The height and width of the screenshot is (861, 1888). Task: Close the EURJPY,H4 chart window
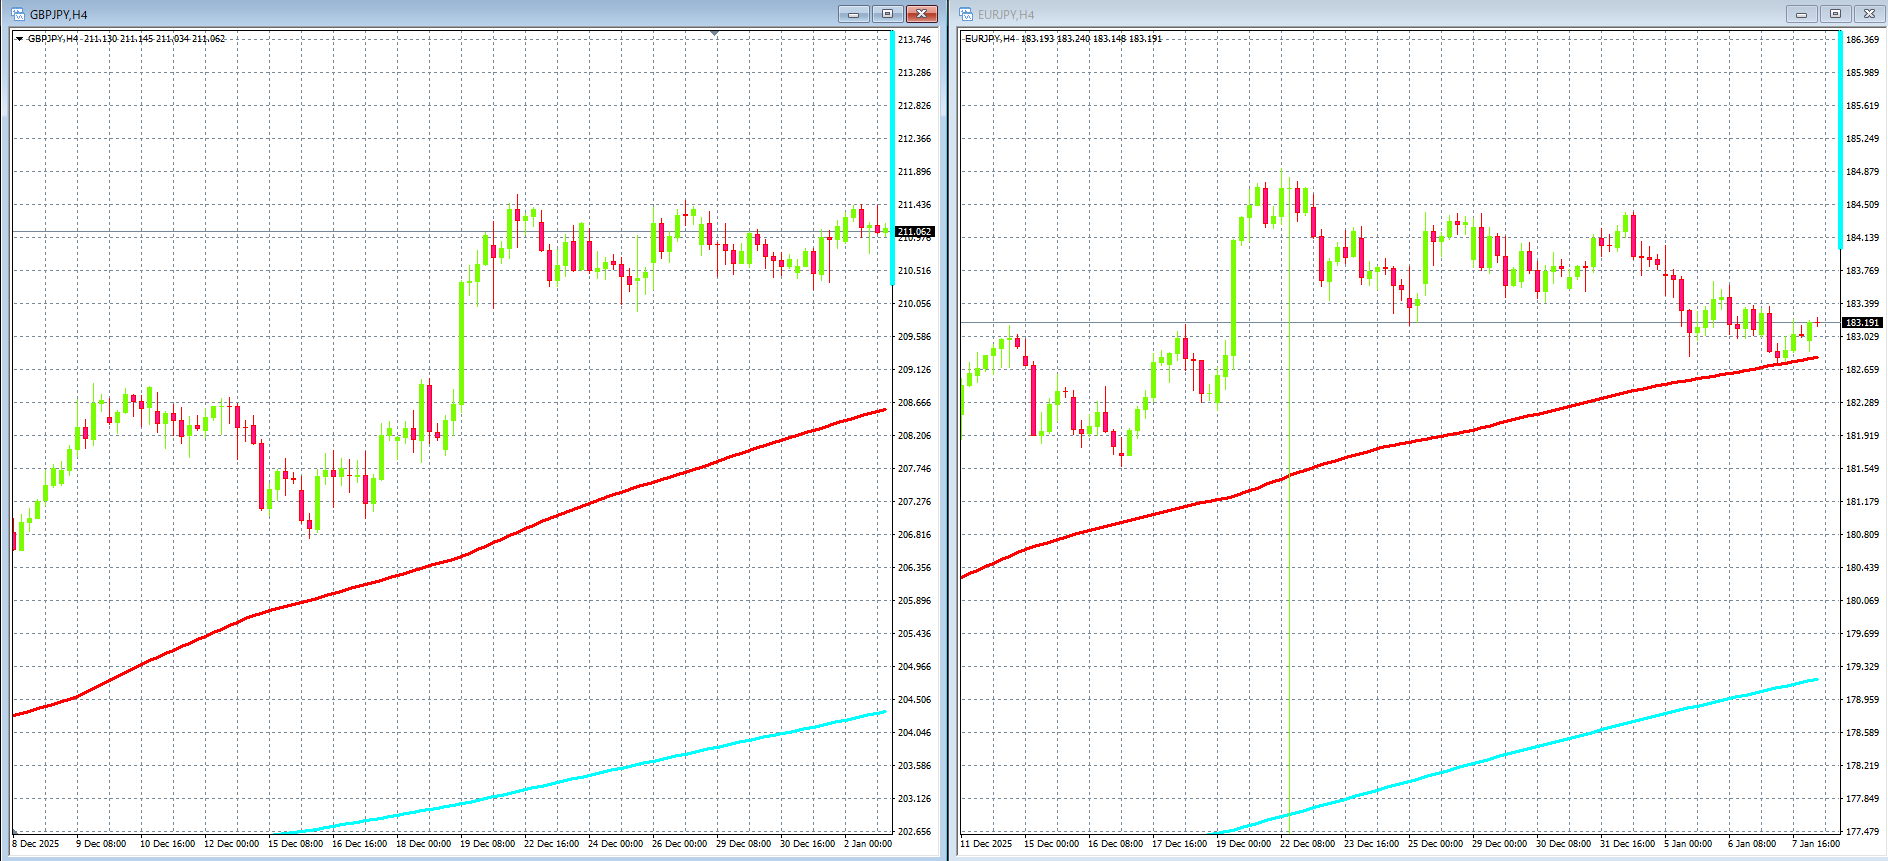click(1869, 14)
